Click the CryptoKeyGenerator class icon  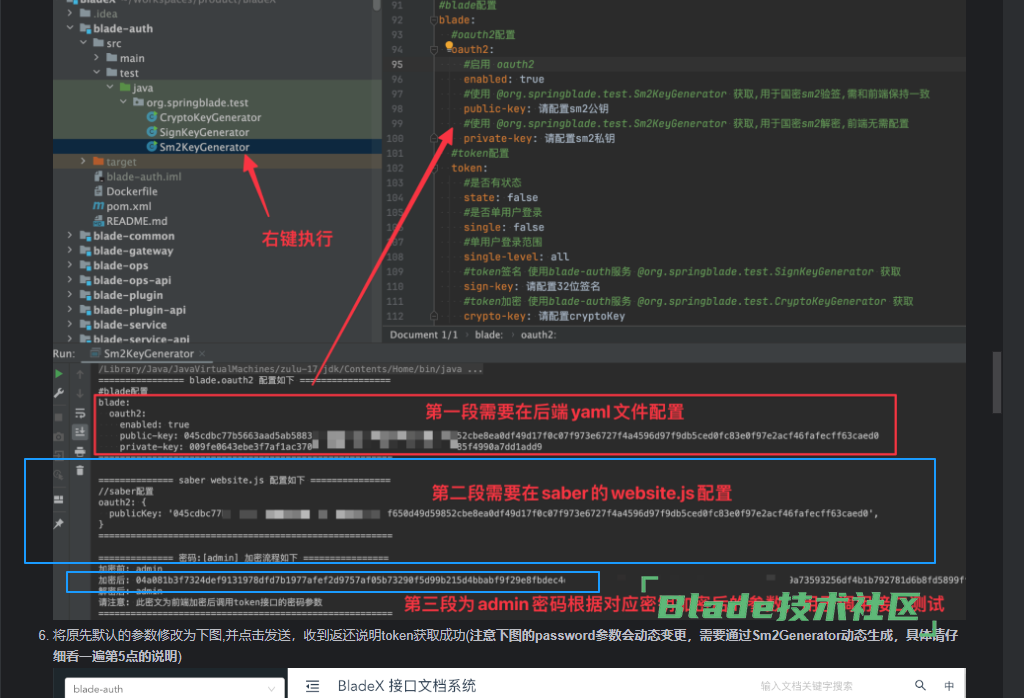152,117
